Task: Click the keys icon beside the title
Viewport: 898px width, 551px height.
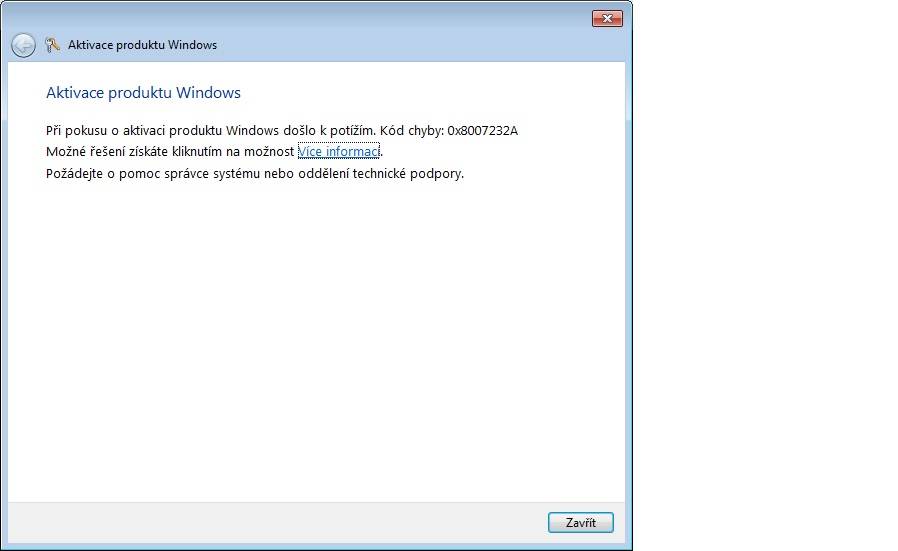Action: tap(52, 45)
